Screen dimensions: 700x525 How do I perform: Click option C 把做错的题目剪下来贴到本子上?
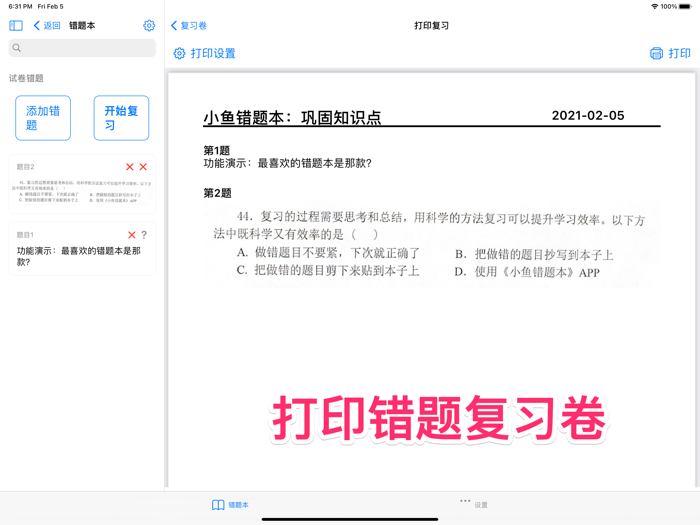tap(328, 271)
